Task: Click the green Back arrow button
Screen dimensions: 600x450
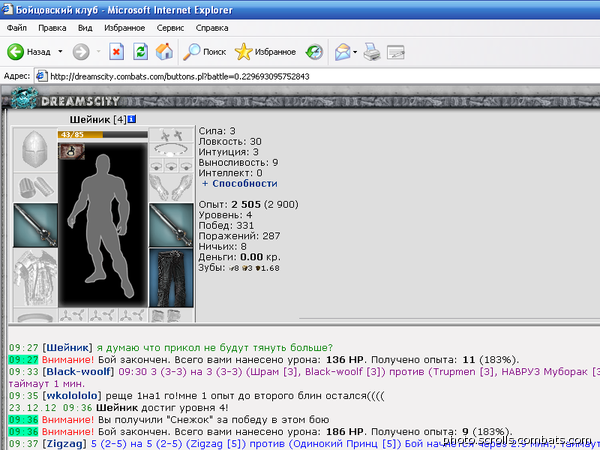Action: coord(16,52)
